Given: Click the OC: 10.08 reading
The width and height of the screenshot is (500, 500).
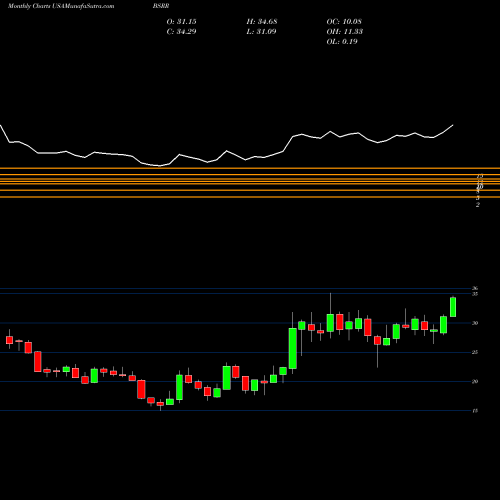Looking at the screenshot, I should [x=344, y=22].
